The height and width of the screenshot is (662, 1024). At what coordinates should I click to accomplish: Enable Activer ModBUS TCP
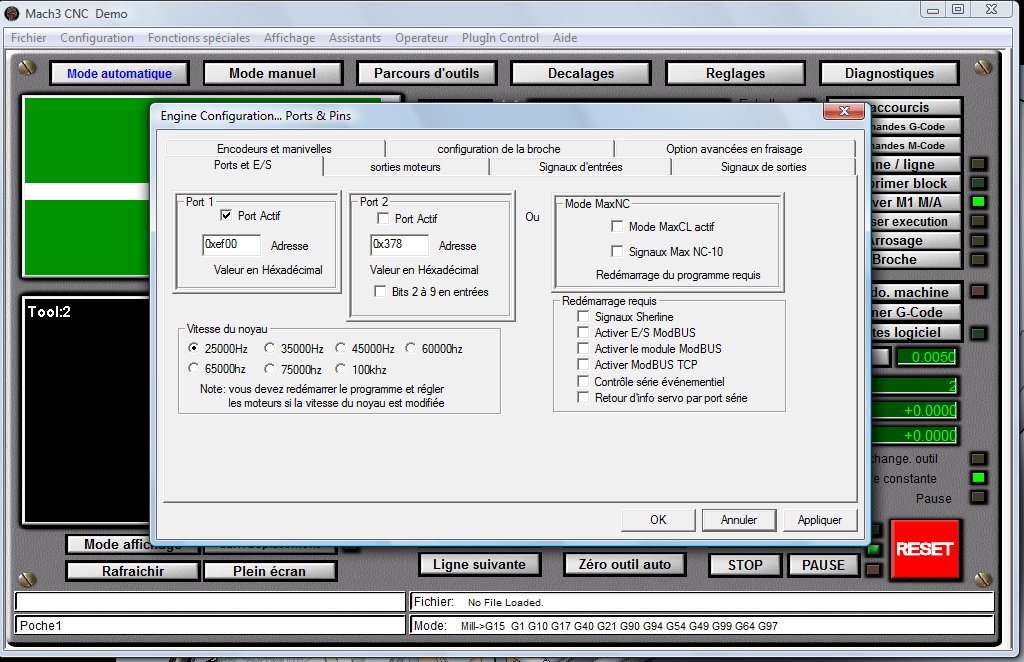[x=583, y=364]
